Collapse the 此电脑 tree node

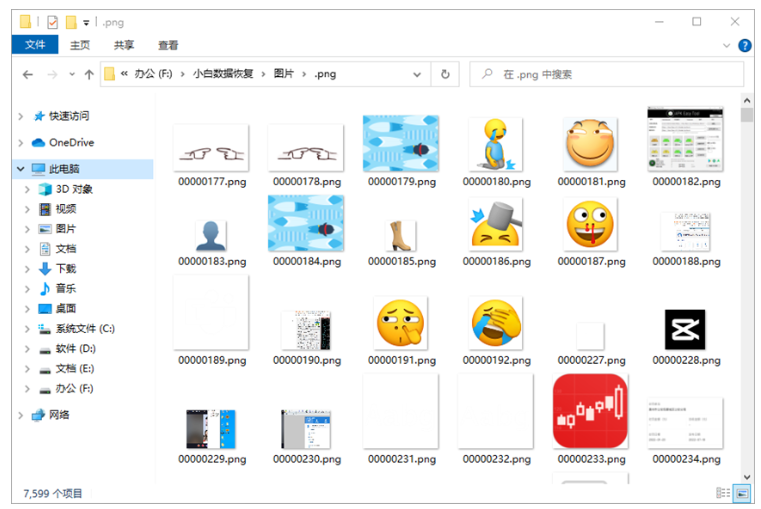[21, 169]
